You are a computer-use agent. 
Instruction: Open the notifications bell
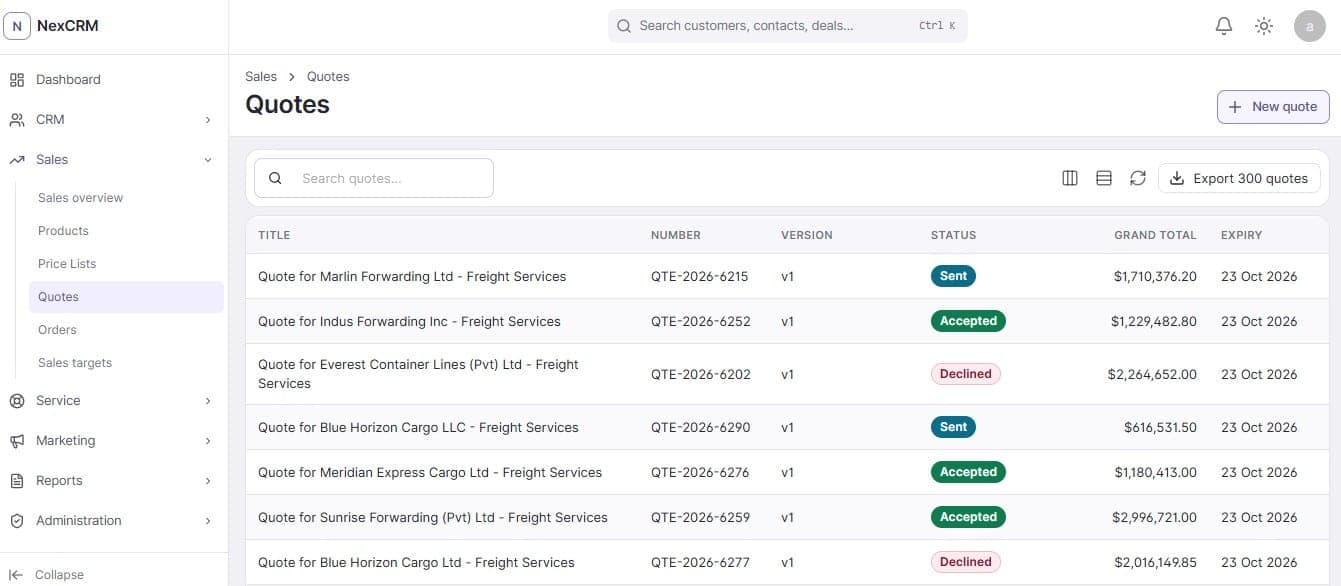pyautogui.click(x=1224, y=26)
